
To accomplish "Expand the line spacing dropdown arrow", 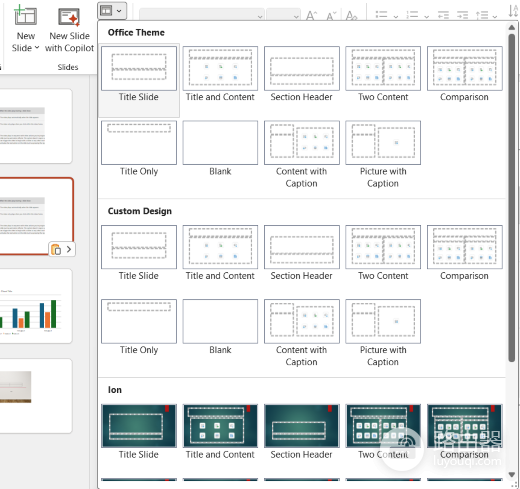I will 495,16.
